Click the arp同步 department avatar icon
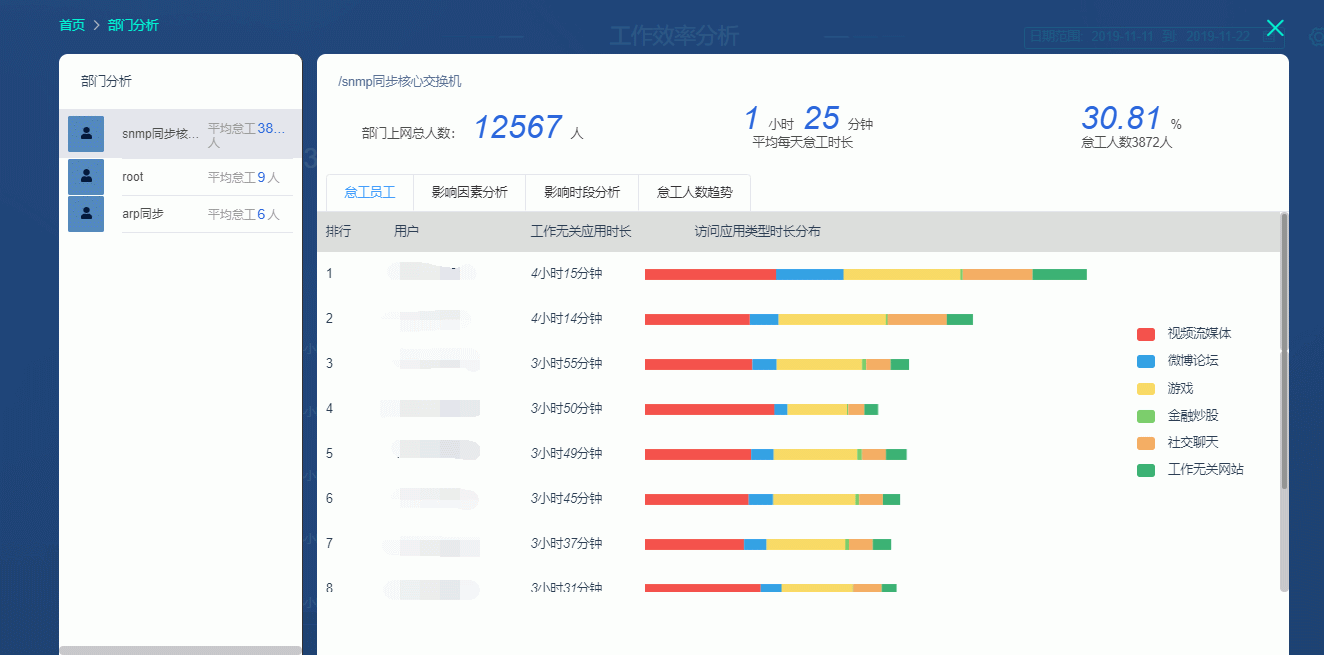 pyautogui.click(x=86, y=214)
